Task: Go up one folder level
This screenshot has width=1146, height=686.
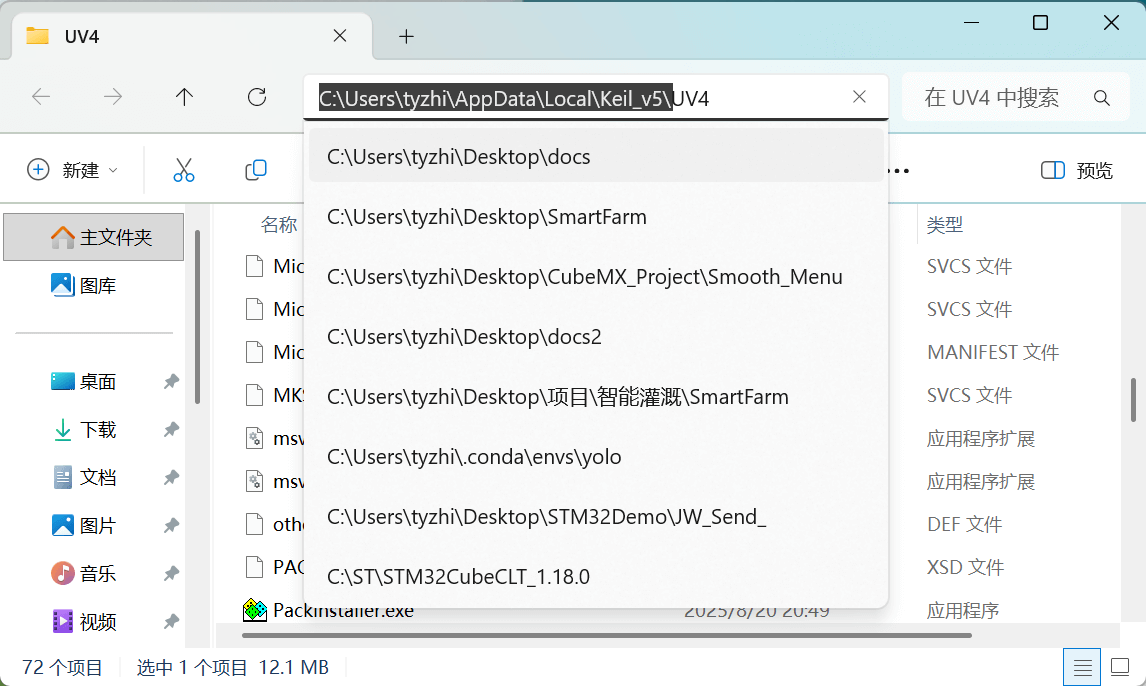Action: [184, 97]
